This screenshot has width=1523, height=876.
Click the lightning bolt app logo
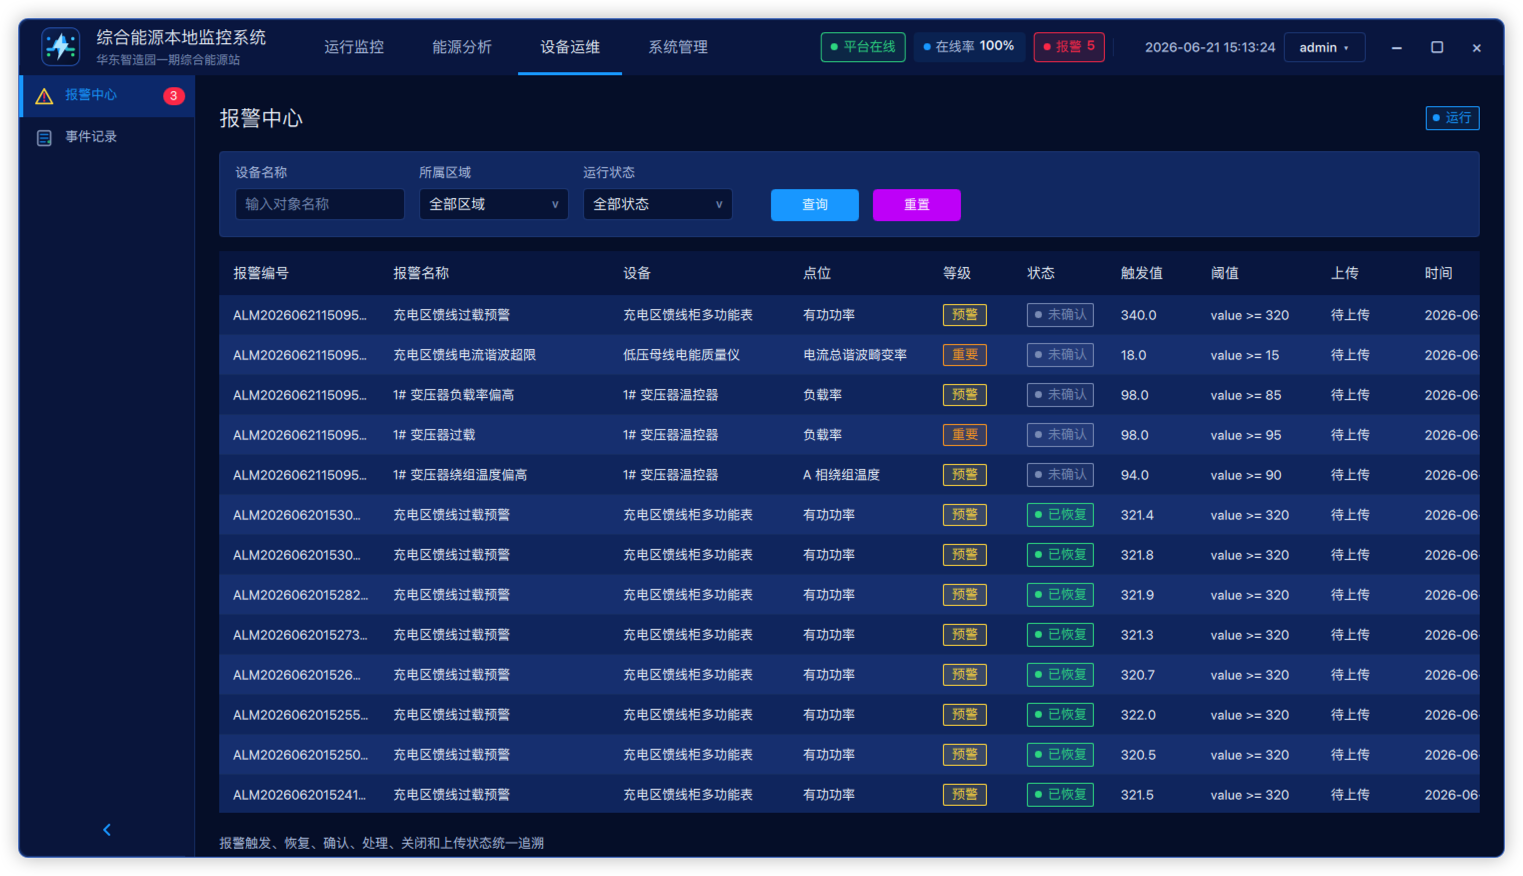click(x=61, y=46)
